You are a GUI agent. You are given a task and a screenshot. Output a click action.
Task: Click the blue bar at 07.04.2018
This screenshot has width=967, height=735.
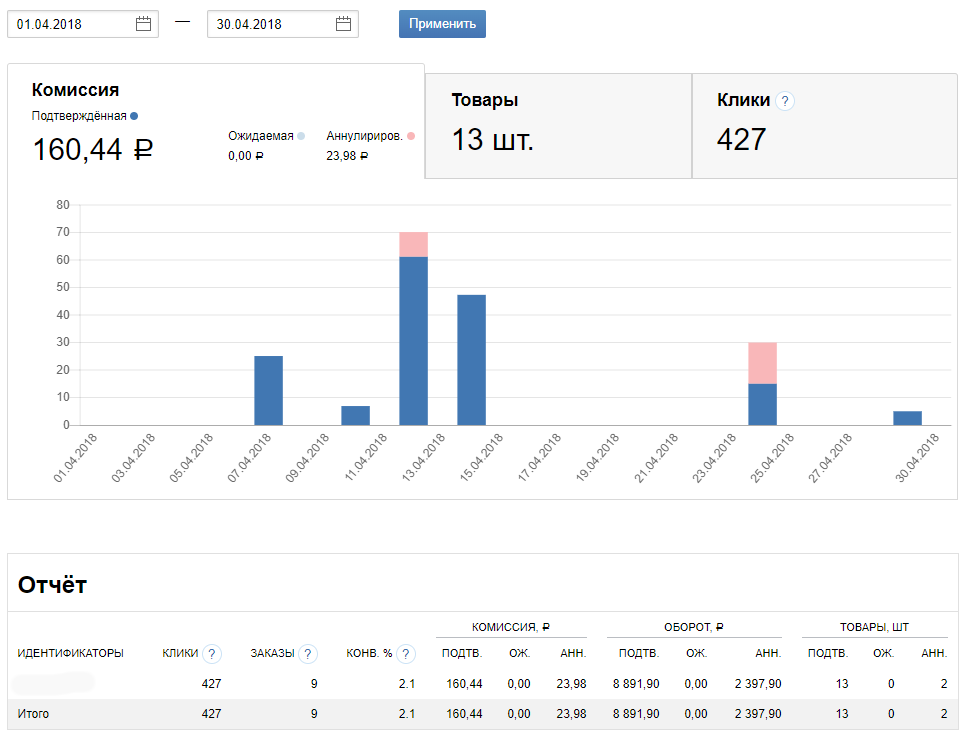click(268, 390)
